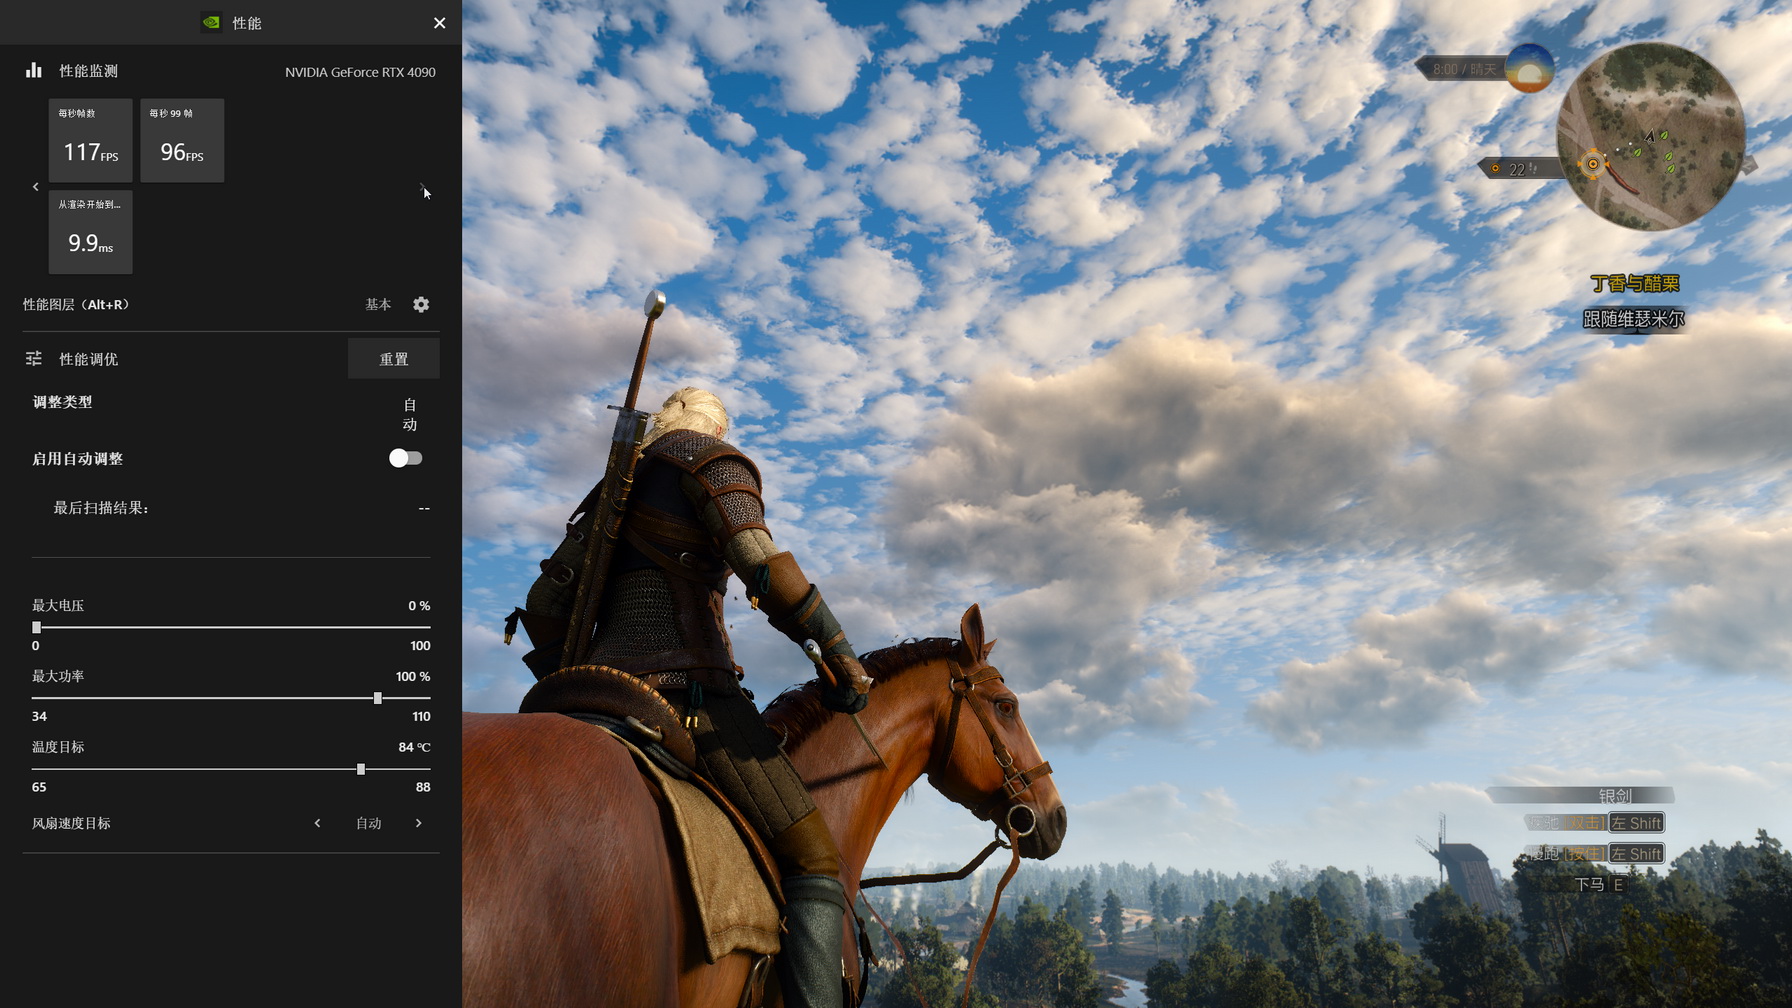Select the 96 FPS 99% tile
This screenshot has width=1792, height=1008.
click(x=182, y=140)
